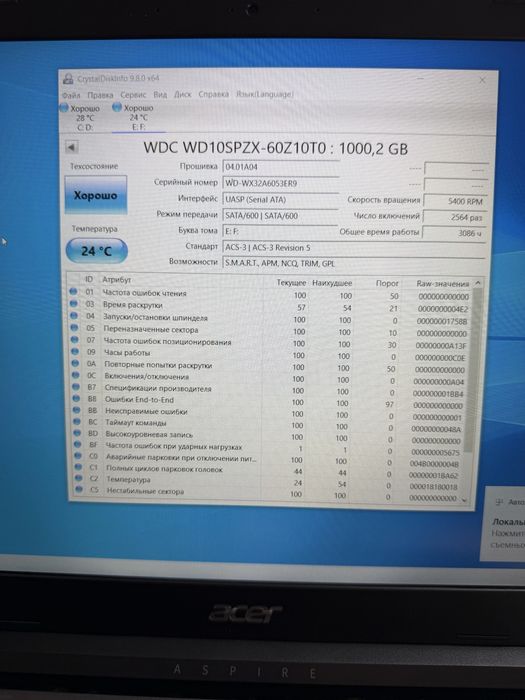Open the Диск menu
The image size is (525, 700).
(182, 95)
